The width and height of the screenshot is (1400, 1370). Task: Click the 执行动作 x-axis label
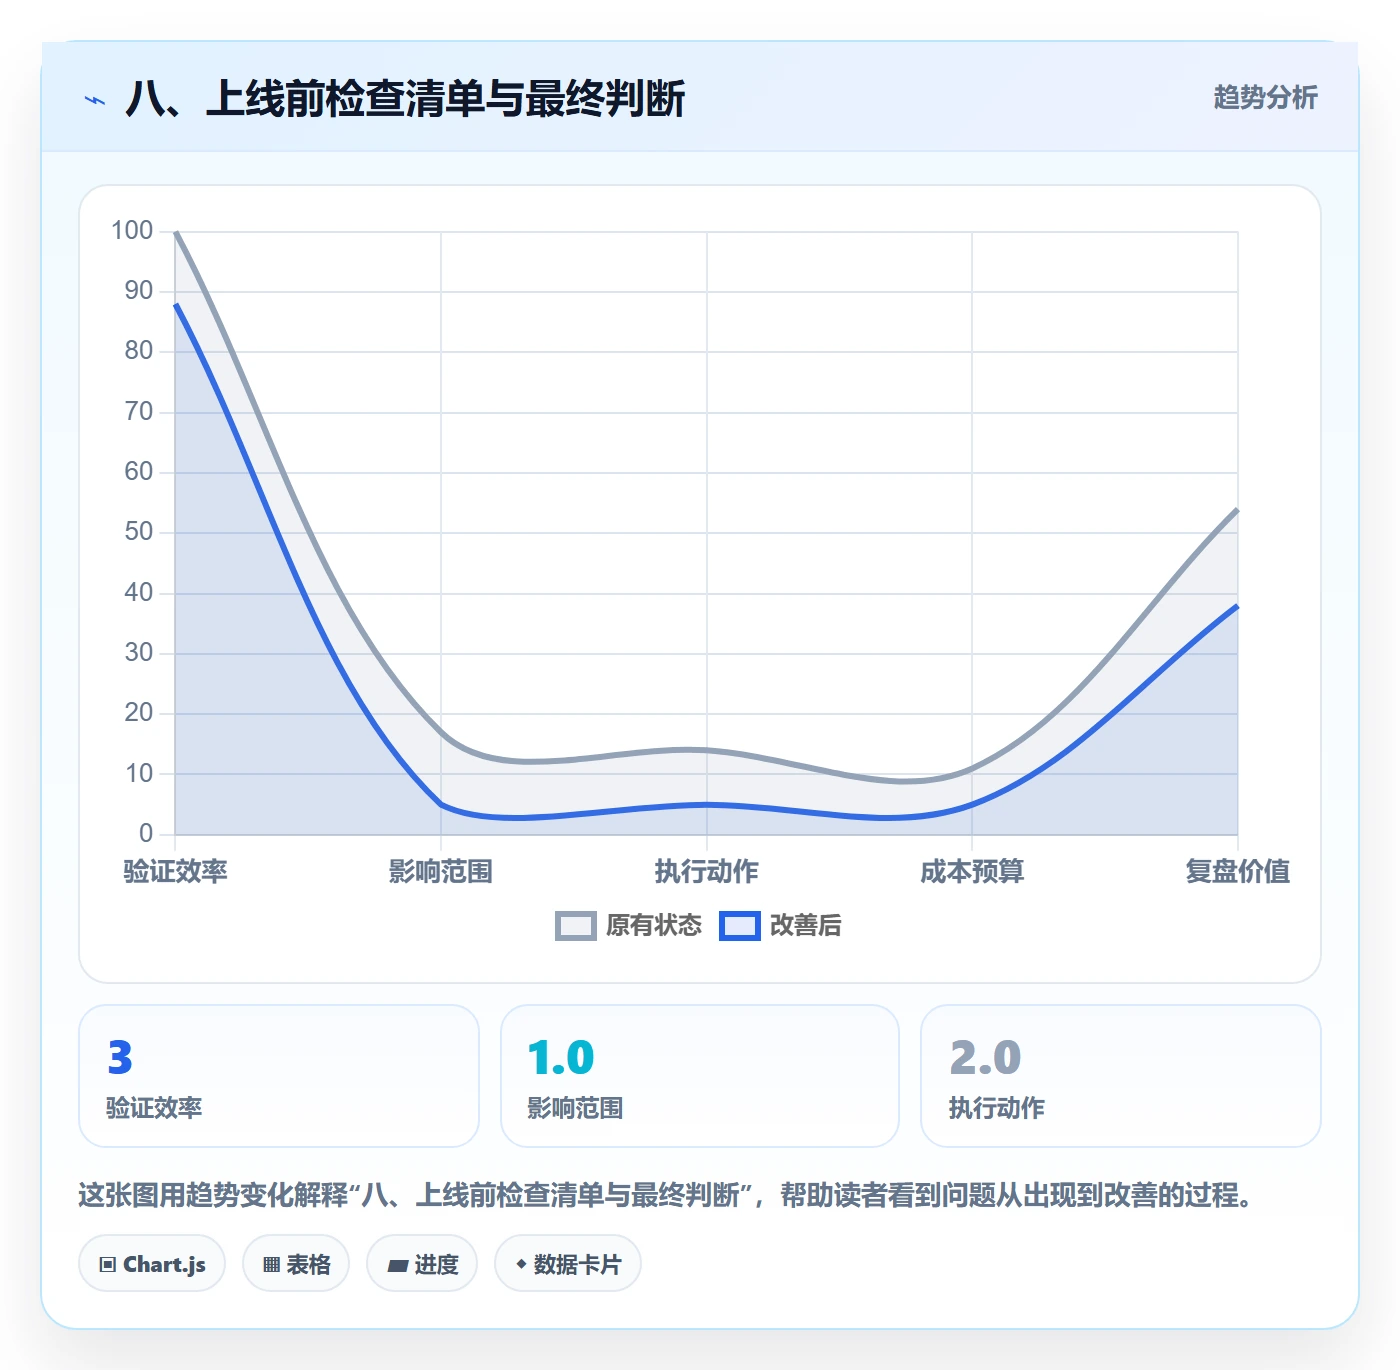[707, 872]
